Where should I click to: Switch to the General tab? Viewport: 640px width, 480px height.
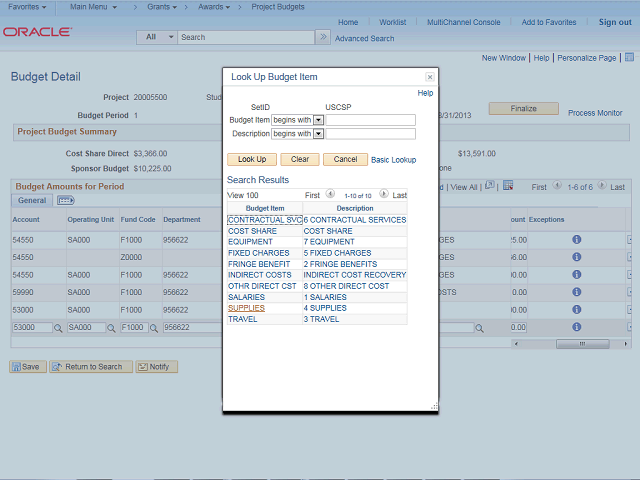32,201
